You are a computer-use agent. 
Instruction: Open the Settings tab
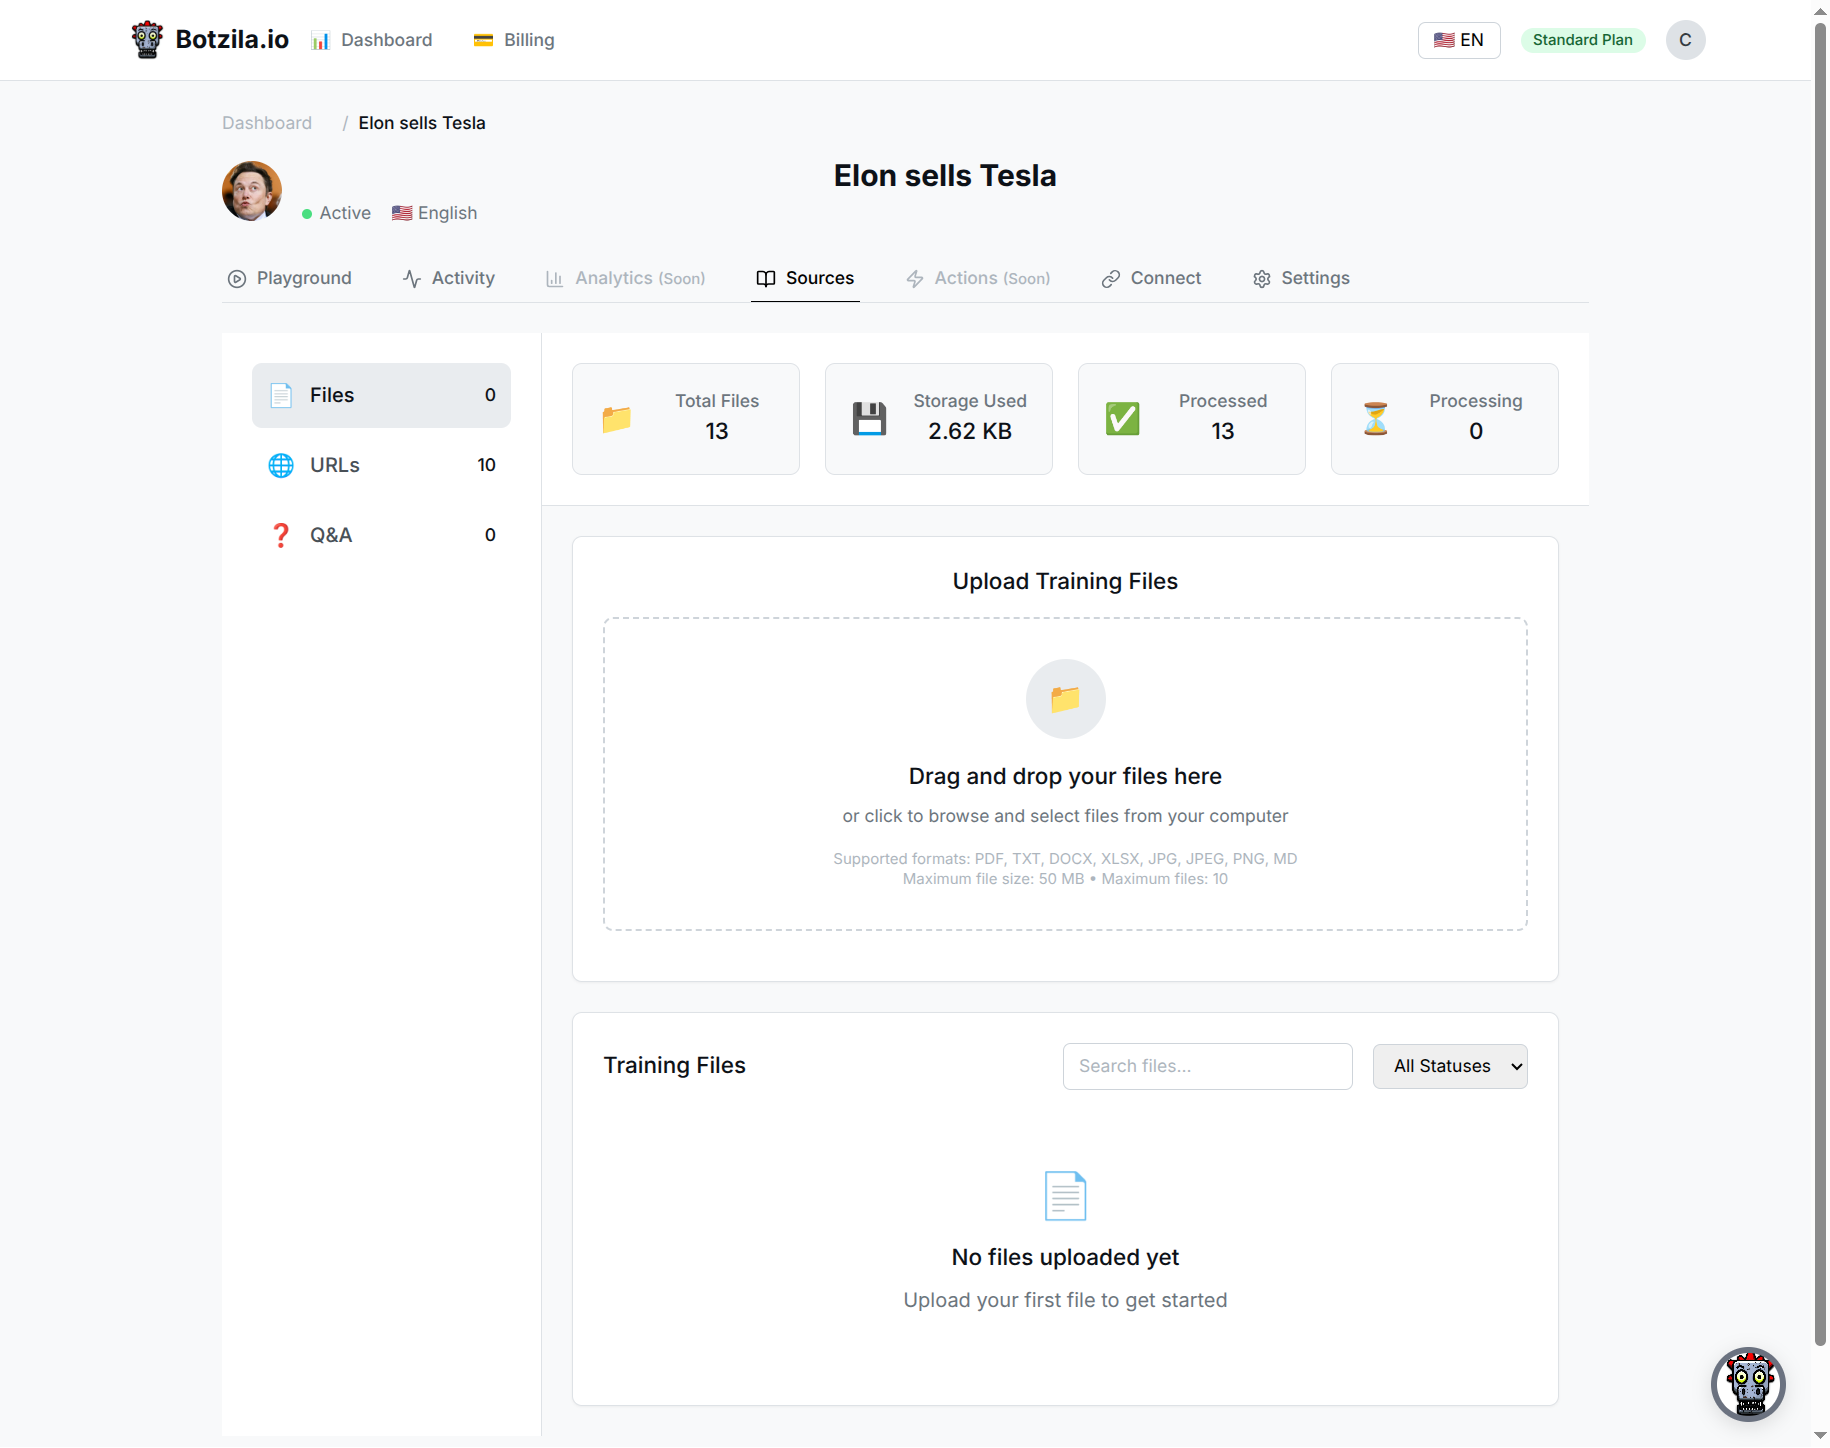(x=1301, y=279)
